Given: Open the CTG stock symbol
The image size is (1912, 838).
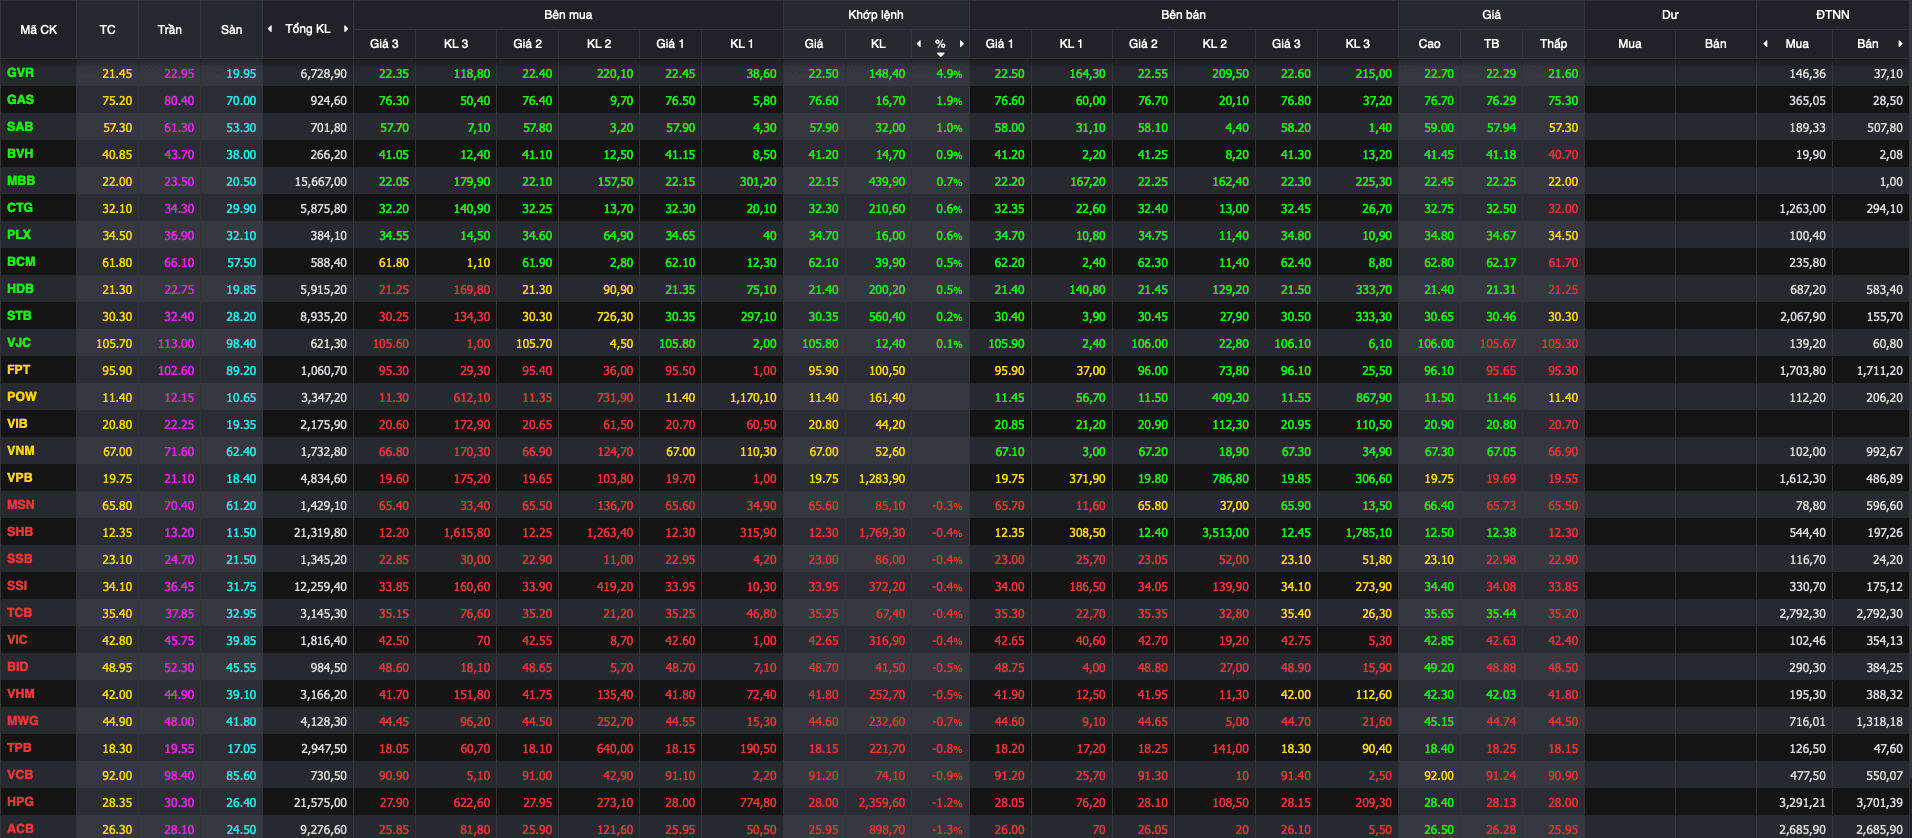Looking at the screenshot, I should point(20,208).
